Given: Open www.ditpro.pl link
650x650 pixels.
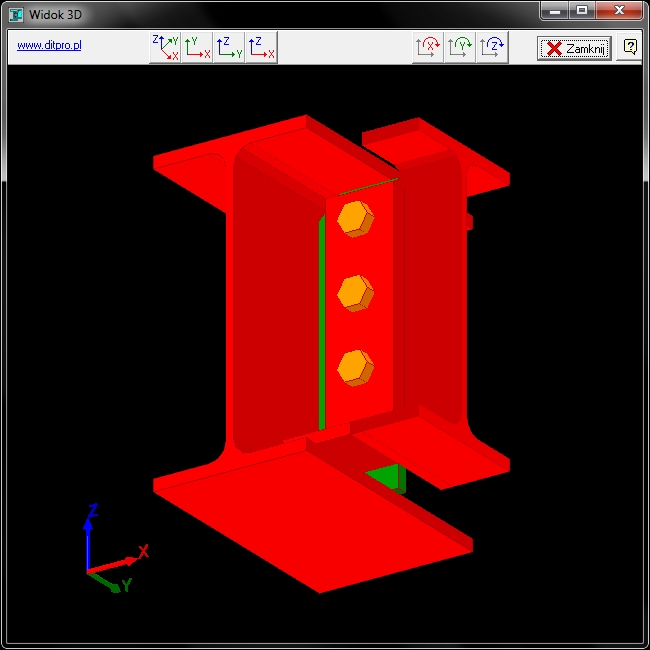Looking at the screenshot, I should (49, 45).
